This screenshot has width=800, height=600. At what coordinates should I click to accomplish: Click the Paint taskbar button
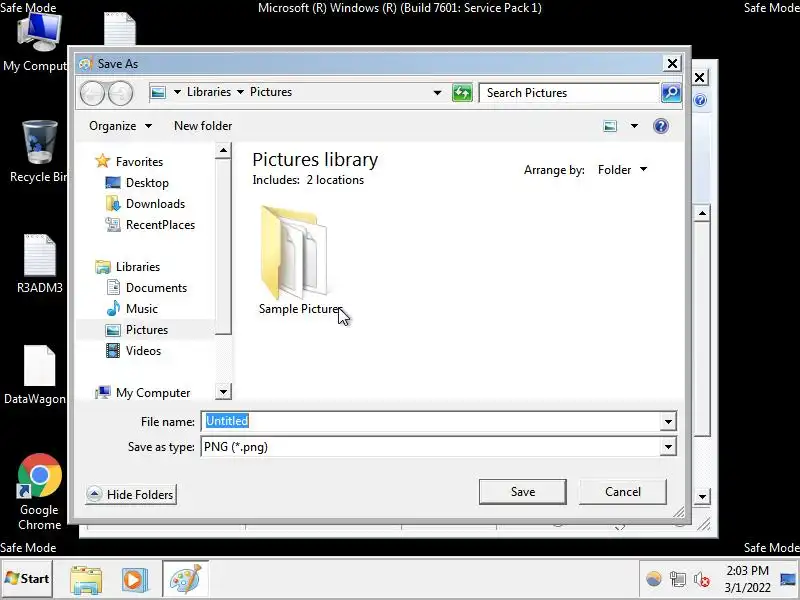coord(186,579)
